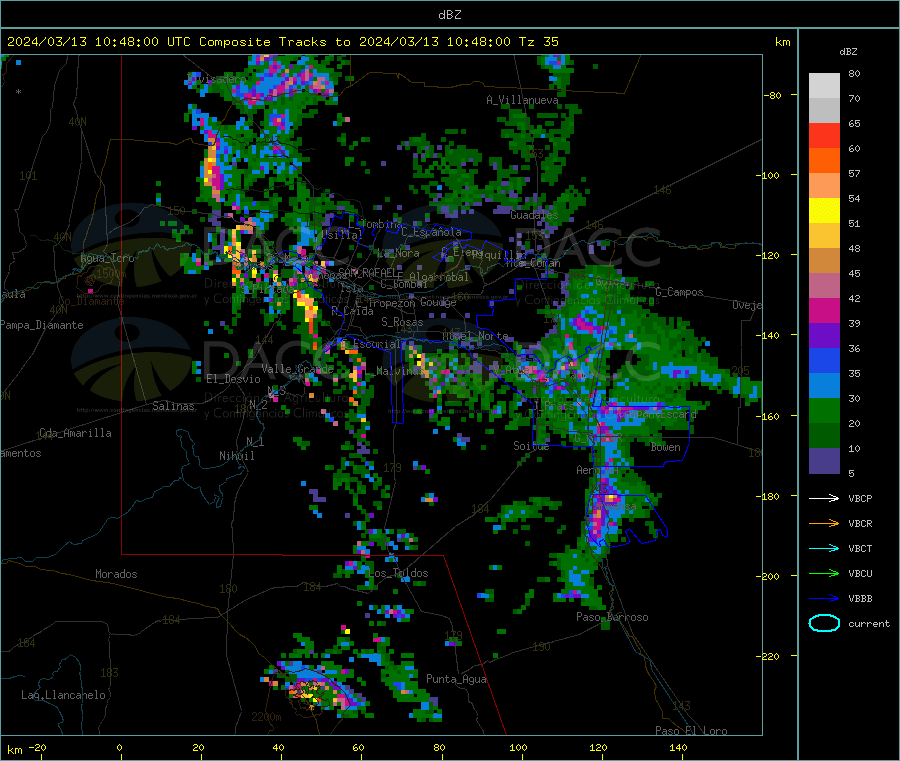This screenshot has height=761, width=900.
Task: Click the 'Cda_Amarilla' map label
Action: tap(75, 433)
